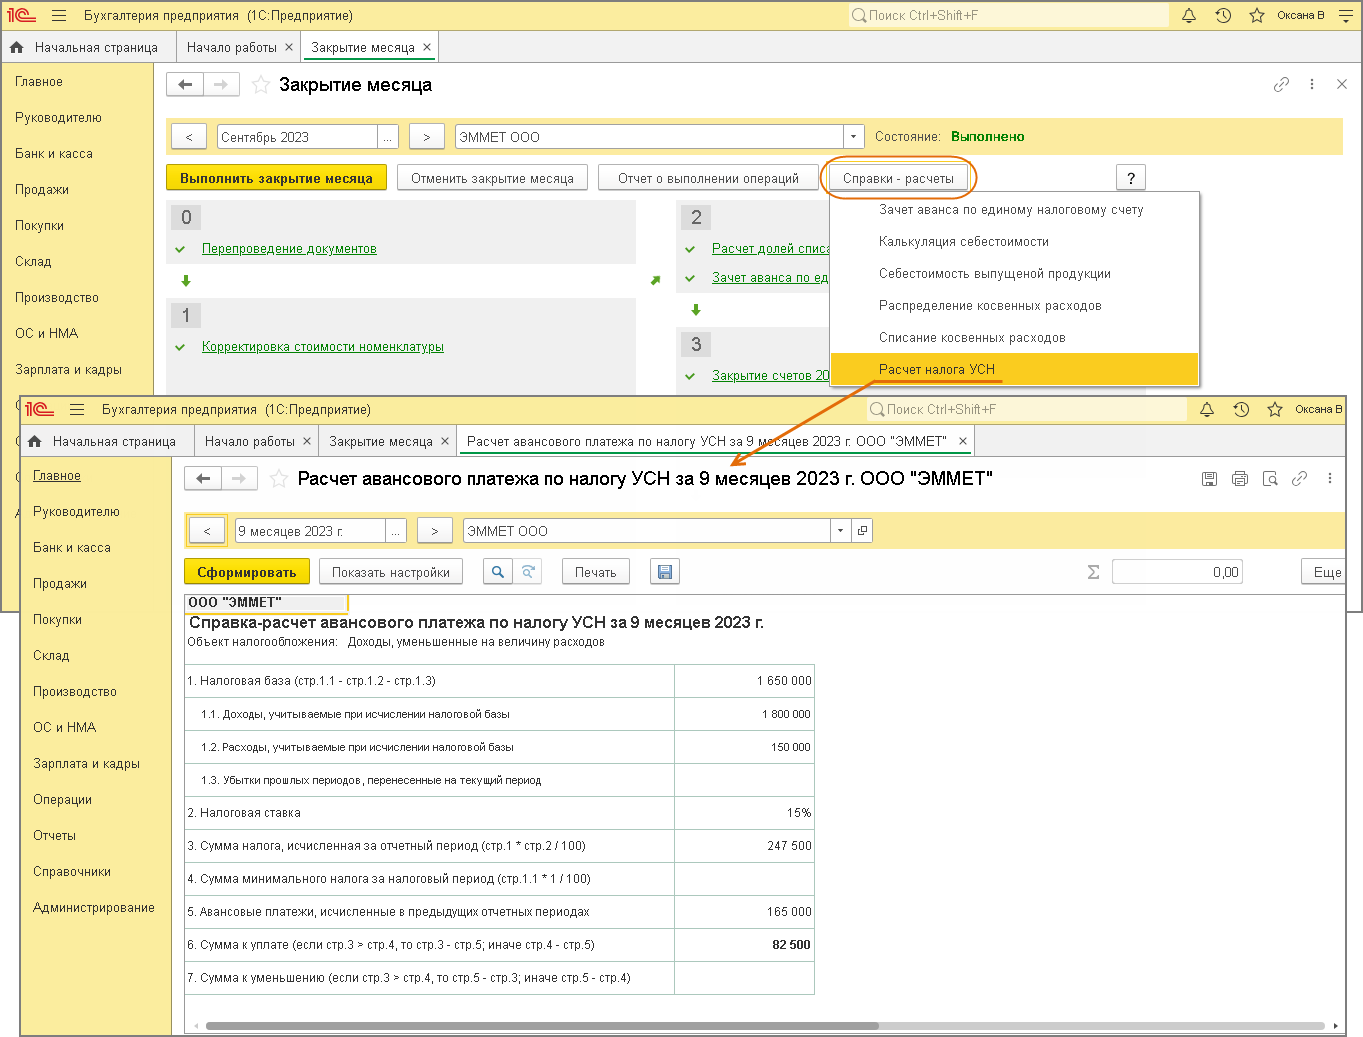Viewport: 1363px width, 1037px height.
Task: Open Начальная страница tab in front window
Action: 103,441
